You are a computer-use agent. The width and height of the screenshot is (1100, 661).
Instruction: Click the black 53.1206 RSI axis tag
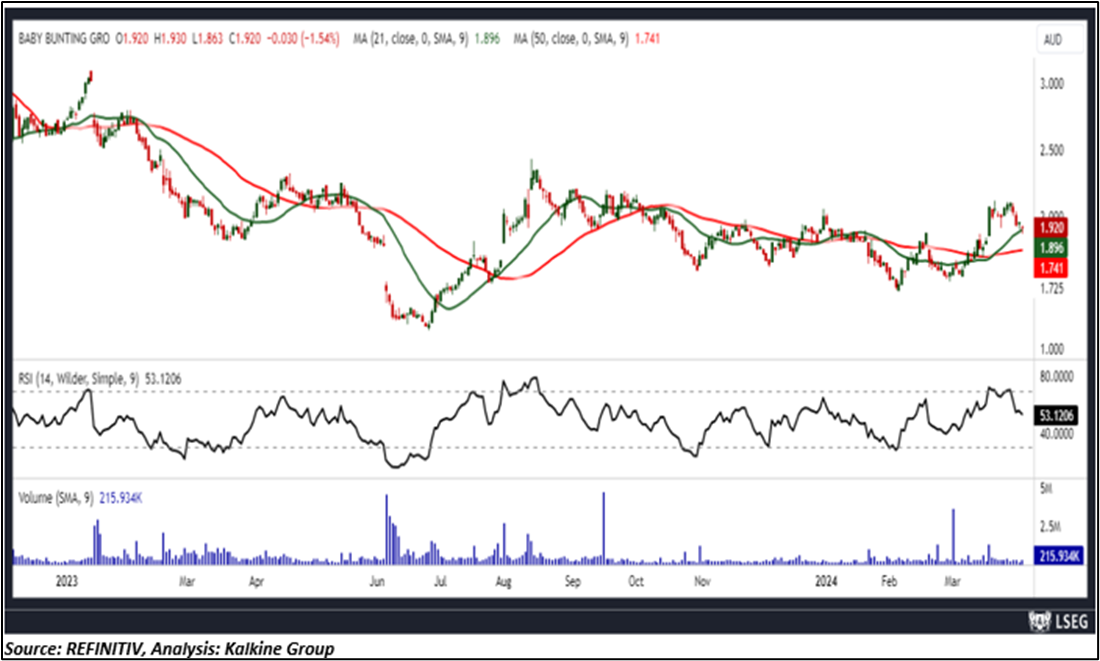1055,416
